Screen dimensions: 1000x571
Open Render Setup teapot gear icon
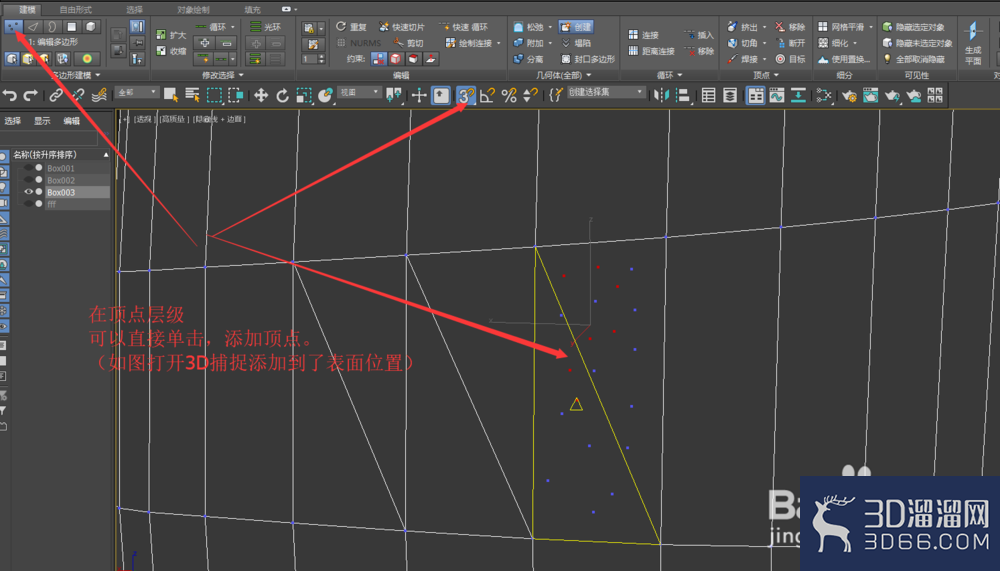coord(849,96)
